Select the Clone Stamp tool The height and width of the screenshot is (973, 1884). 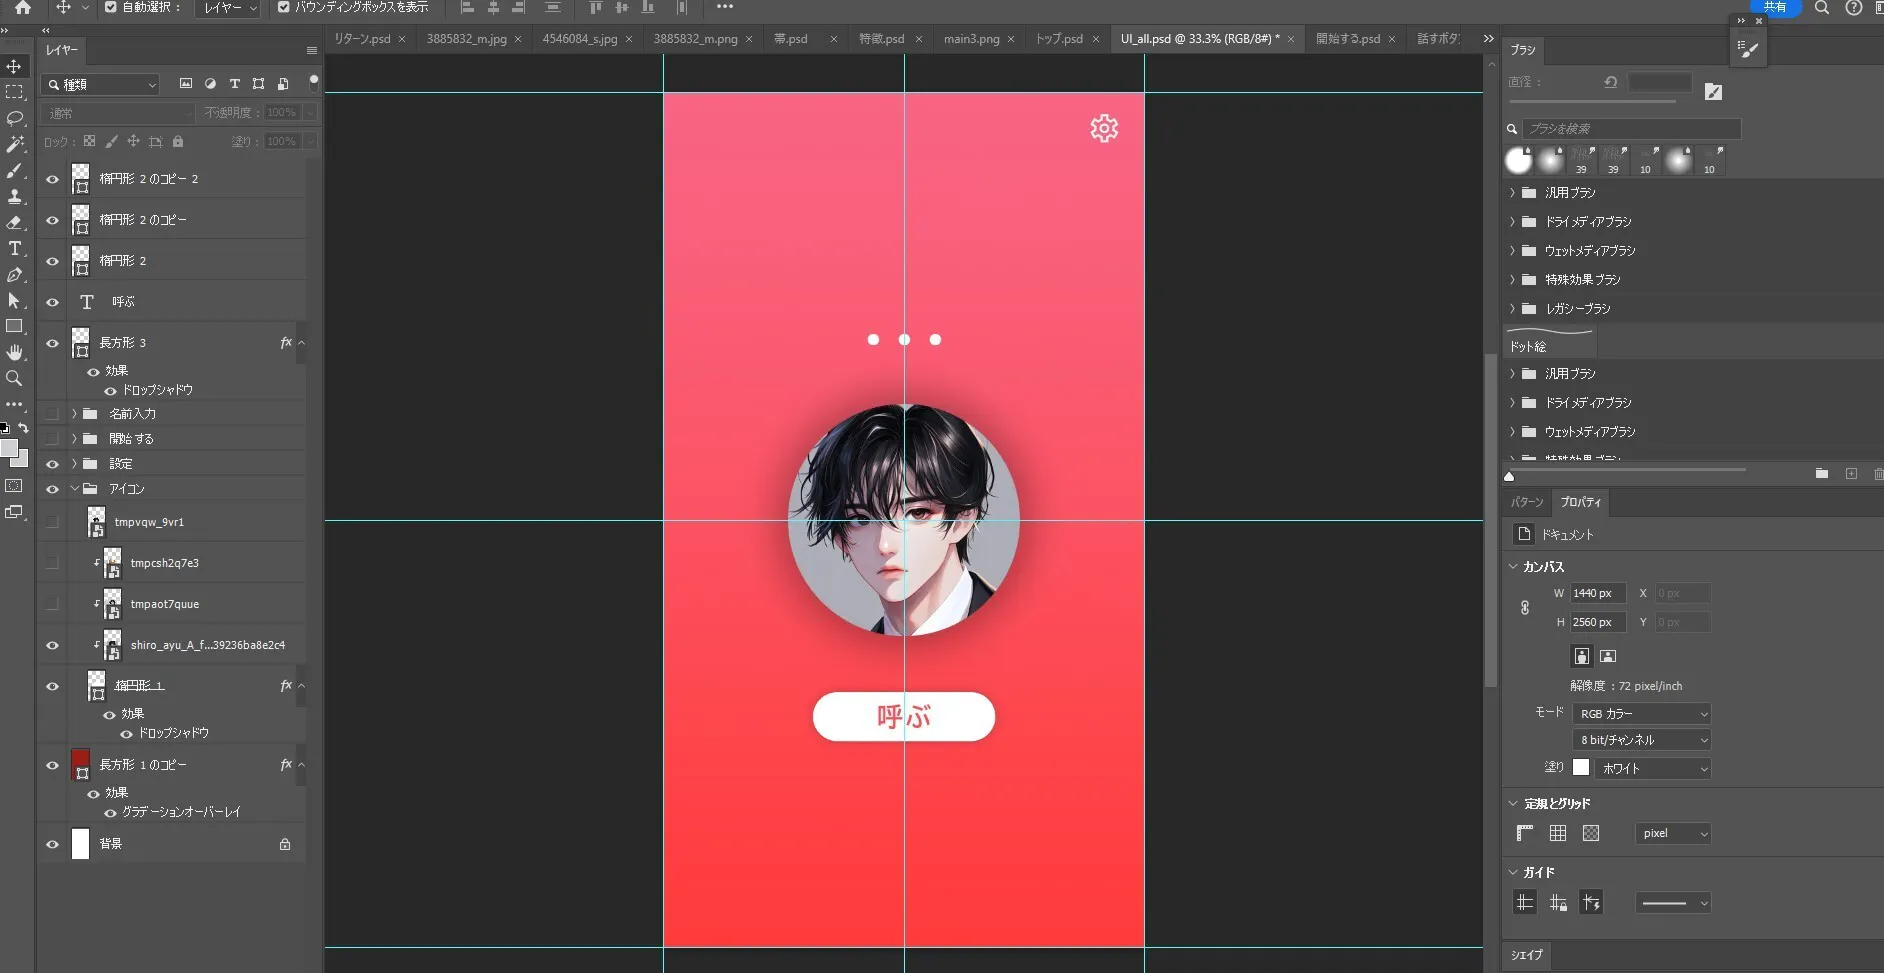[x=14, y=197]
